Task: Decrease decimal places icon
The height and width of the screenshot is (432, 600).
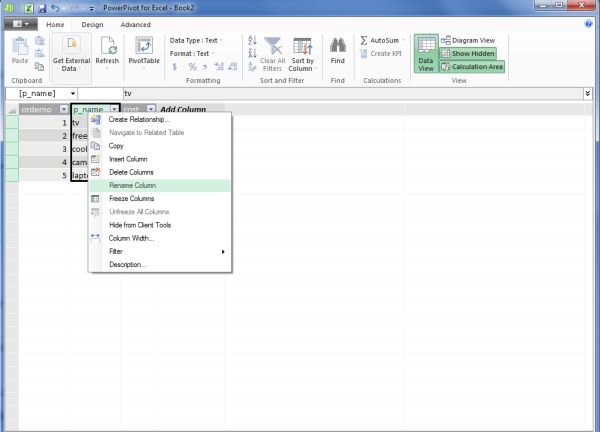Action: point(233,67)
